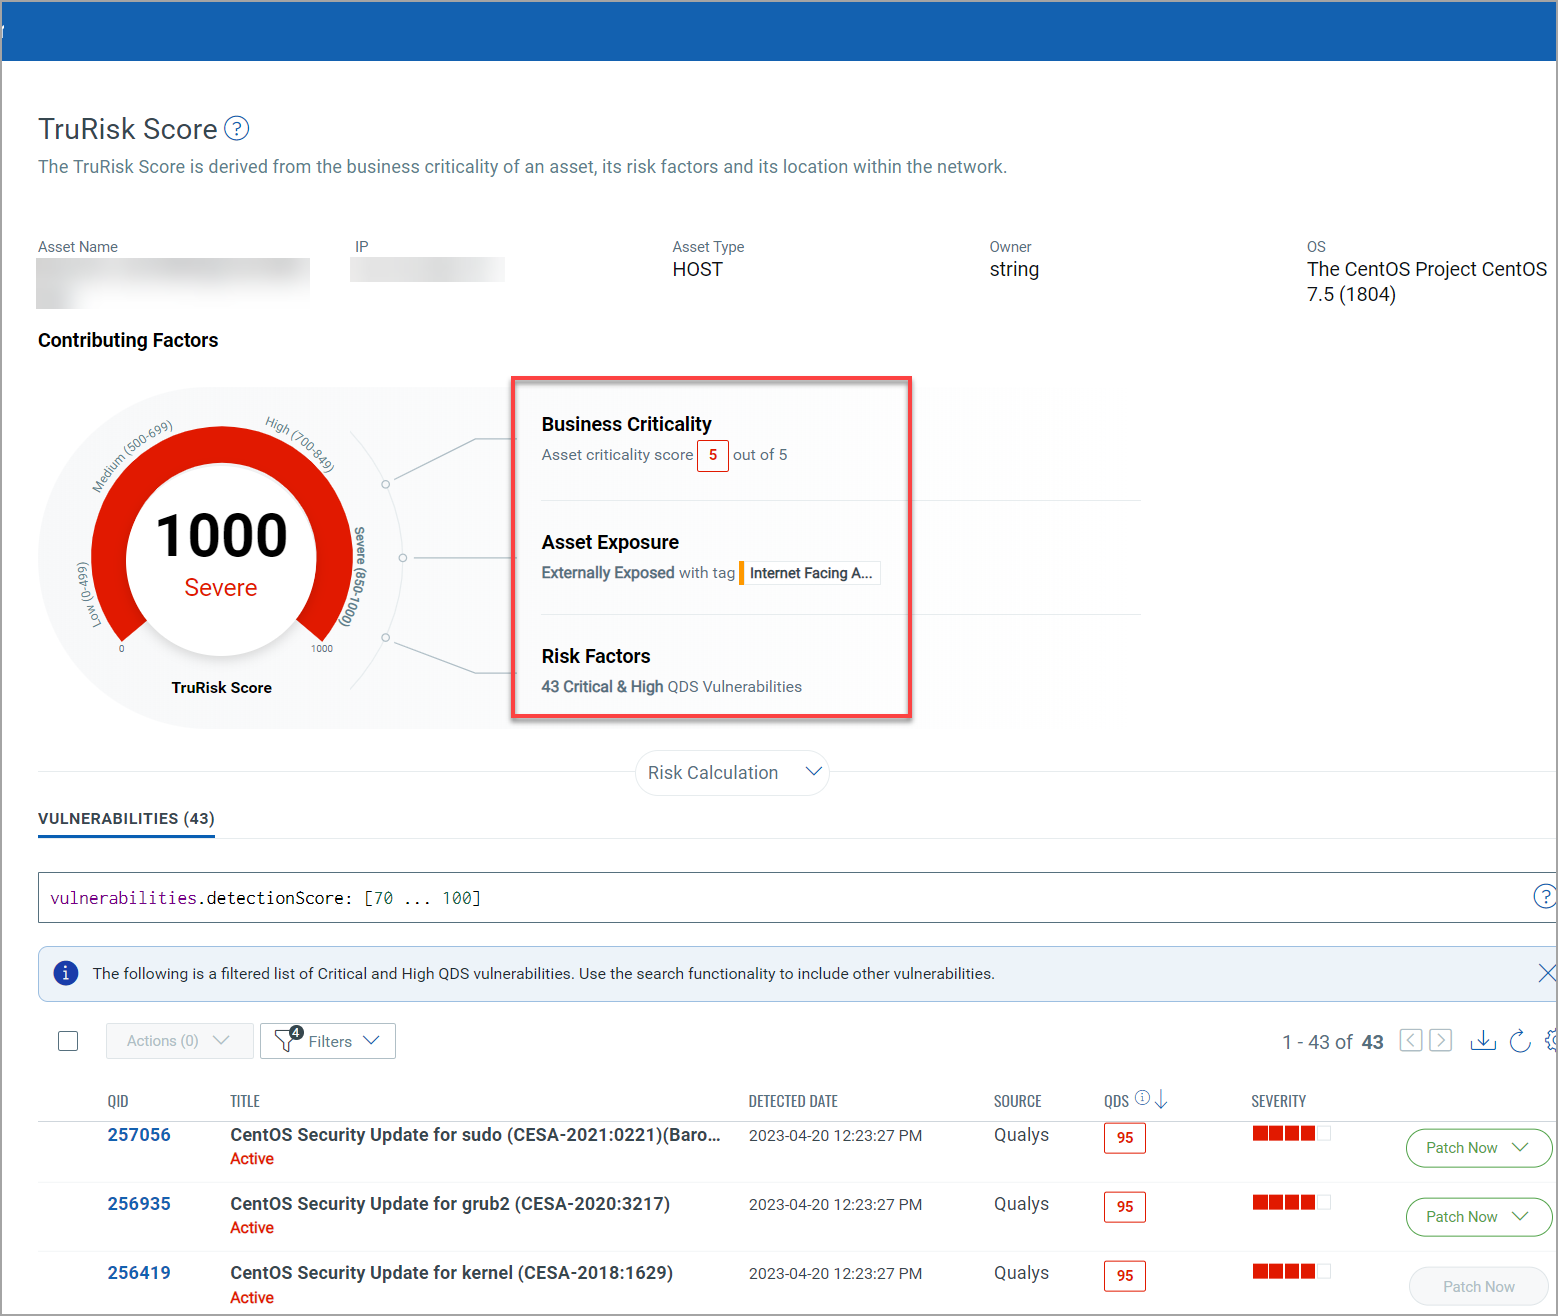
Task: Click severity bar for sudo update row
Action: 1292,1133
